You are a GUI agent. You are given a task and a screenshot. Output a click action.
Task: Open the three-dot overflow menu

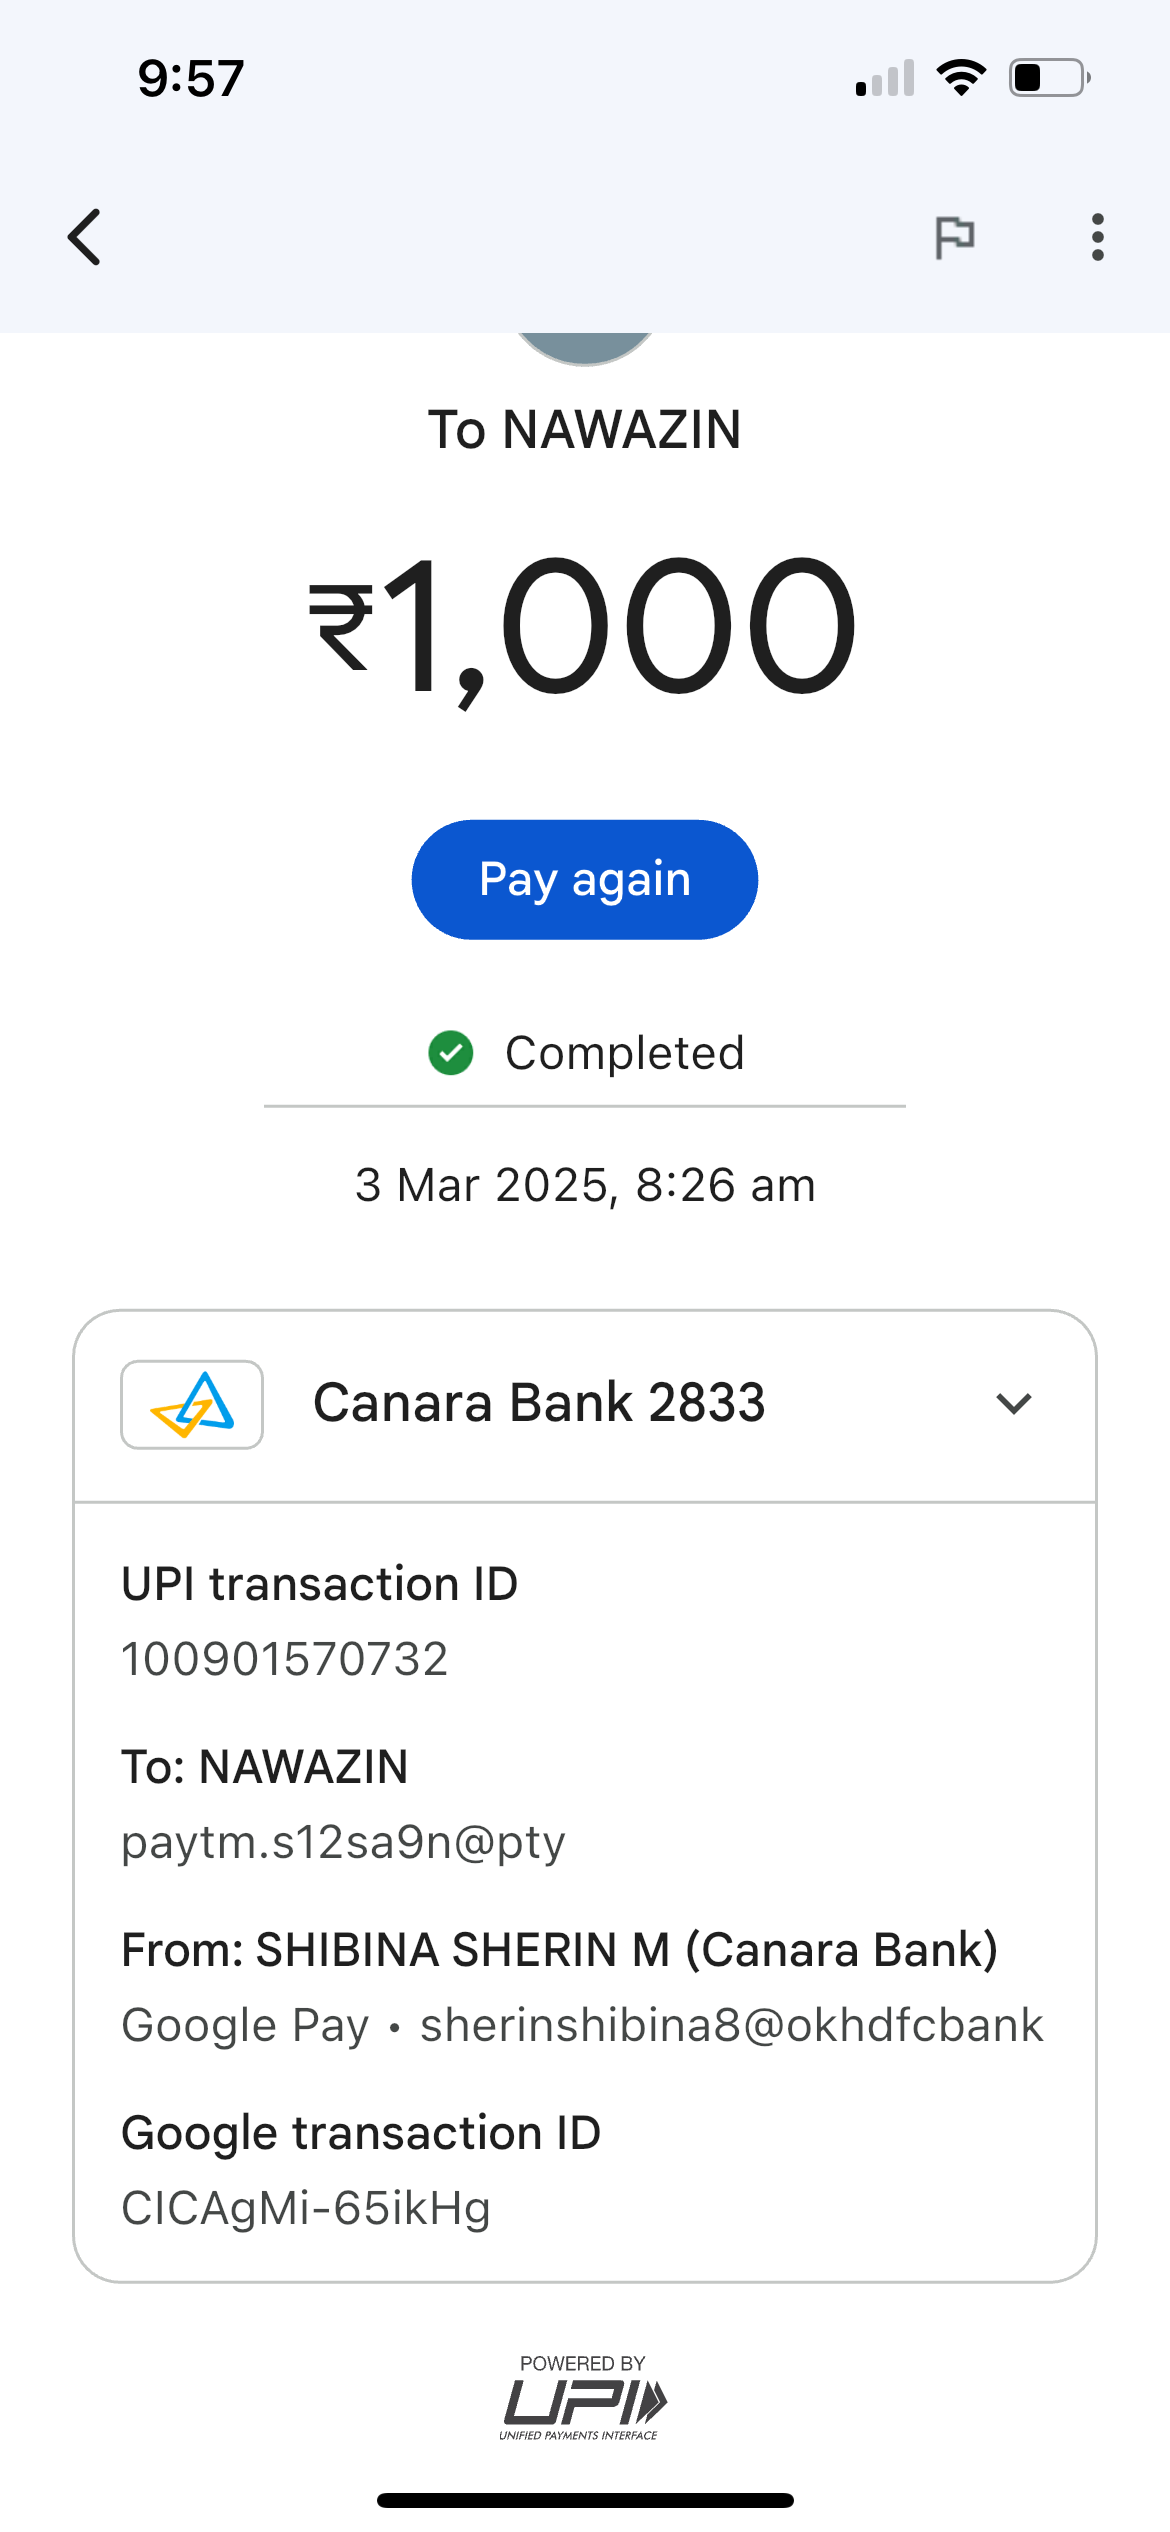1097,237
